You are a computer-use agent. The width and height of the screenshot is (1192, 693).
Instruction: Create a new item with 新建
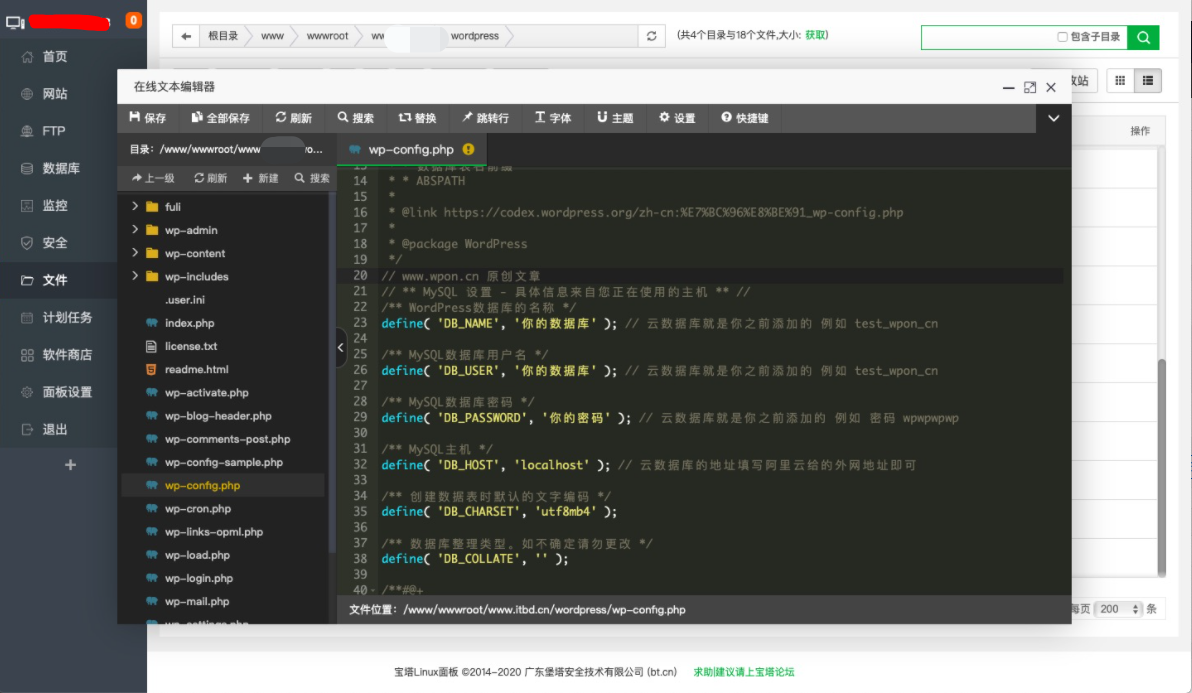[x=261, y=178]
